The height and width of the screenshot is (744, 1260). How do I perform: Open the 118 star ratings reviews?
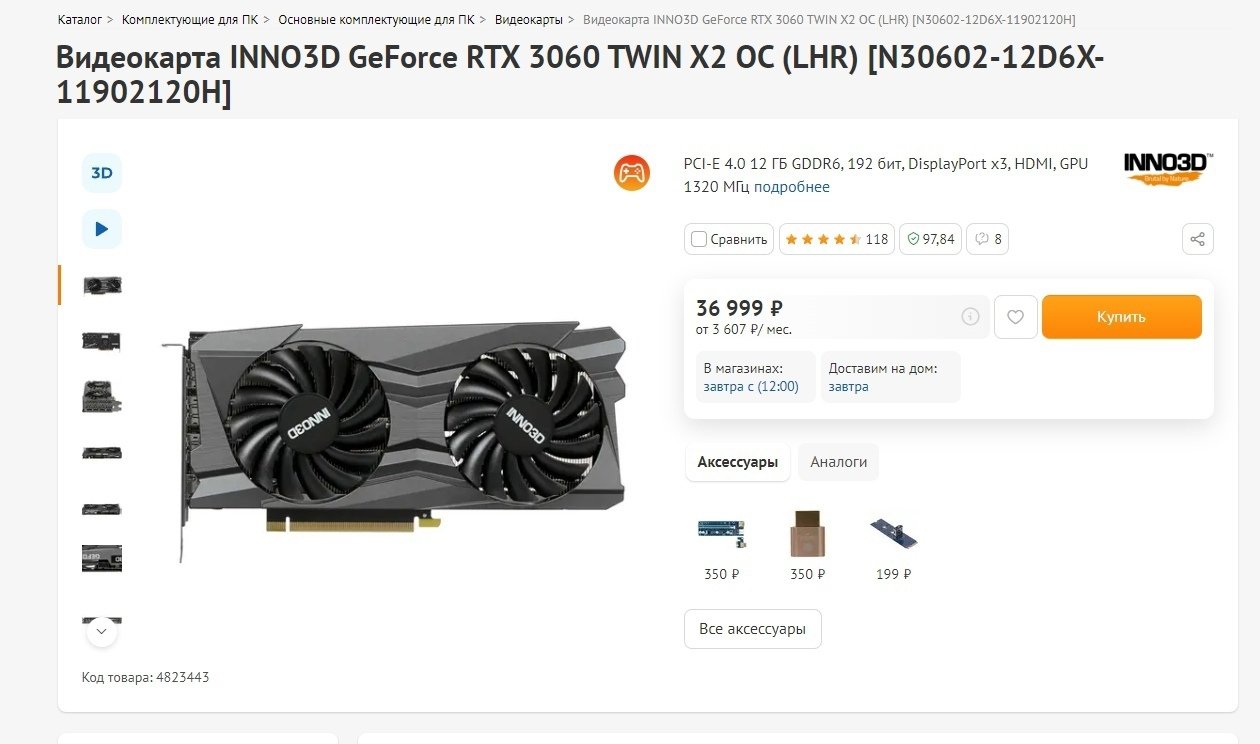coord(837,239)
